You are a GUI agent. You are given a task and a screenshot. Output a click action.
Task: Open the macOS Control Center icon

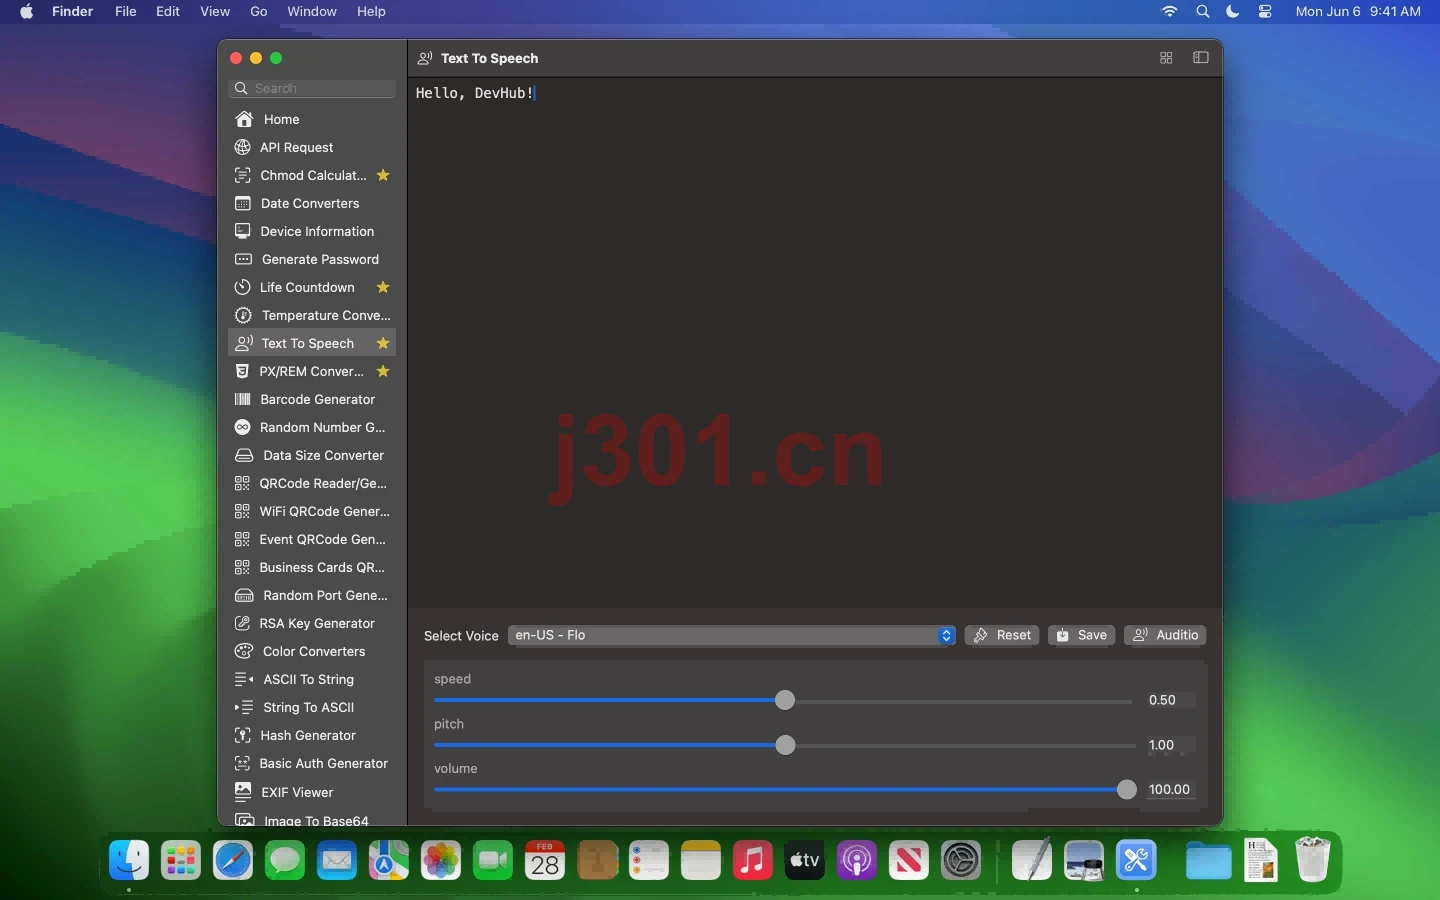click(x=1265, y=11)
